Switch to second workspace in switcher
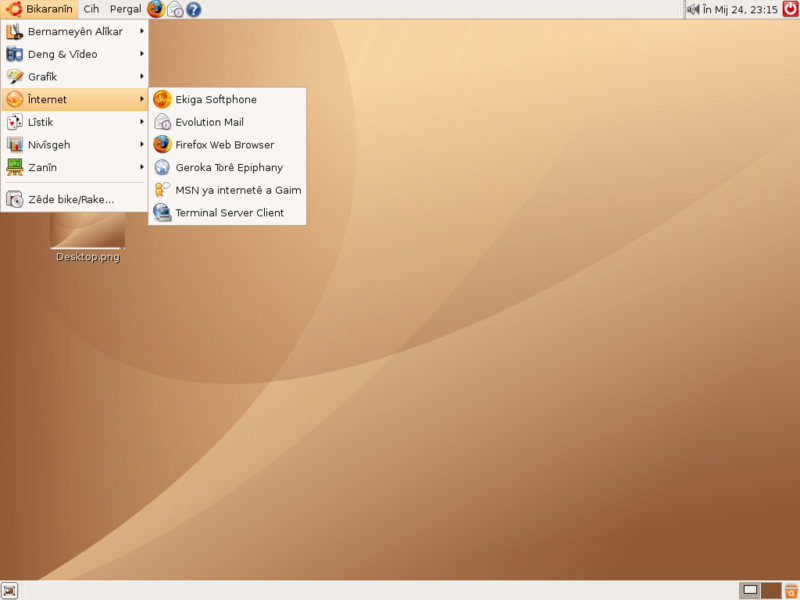Viewport: 800px width, 600px height. pyautogui.click(x=771, y=590)
